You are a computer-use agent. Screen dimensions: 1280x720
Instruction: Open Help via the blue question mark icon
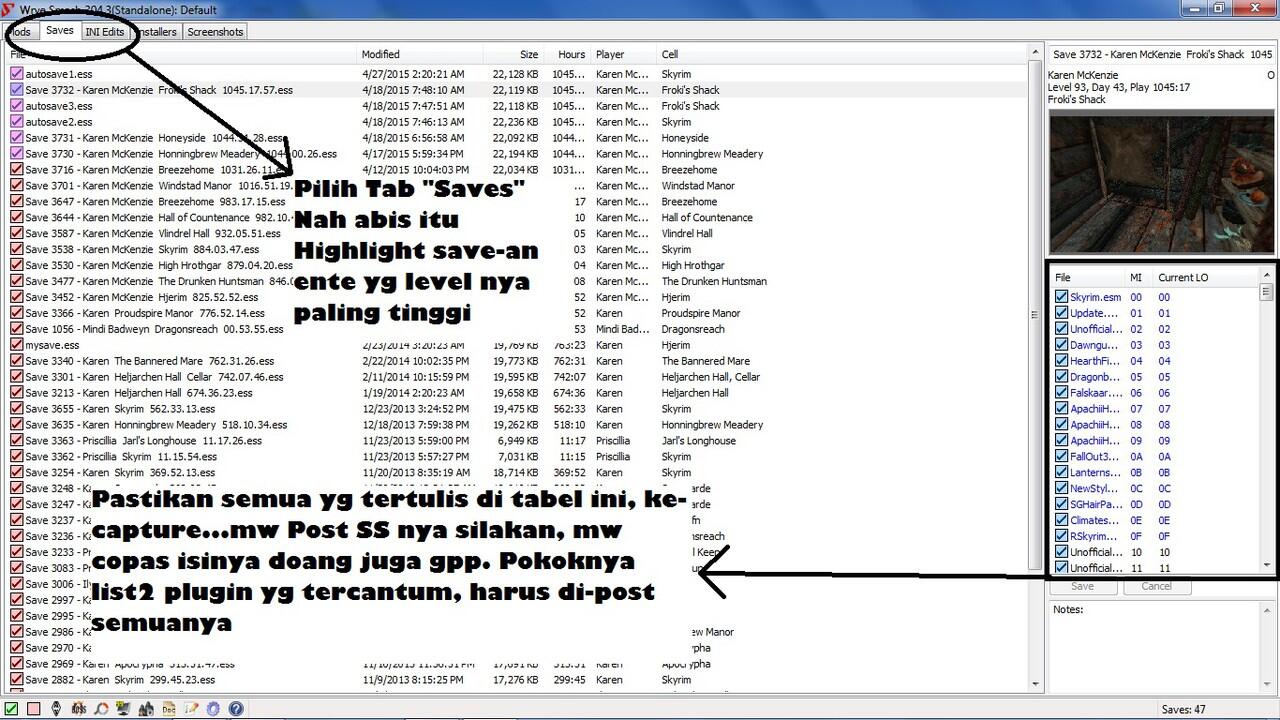click(x=236, y=709)
